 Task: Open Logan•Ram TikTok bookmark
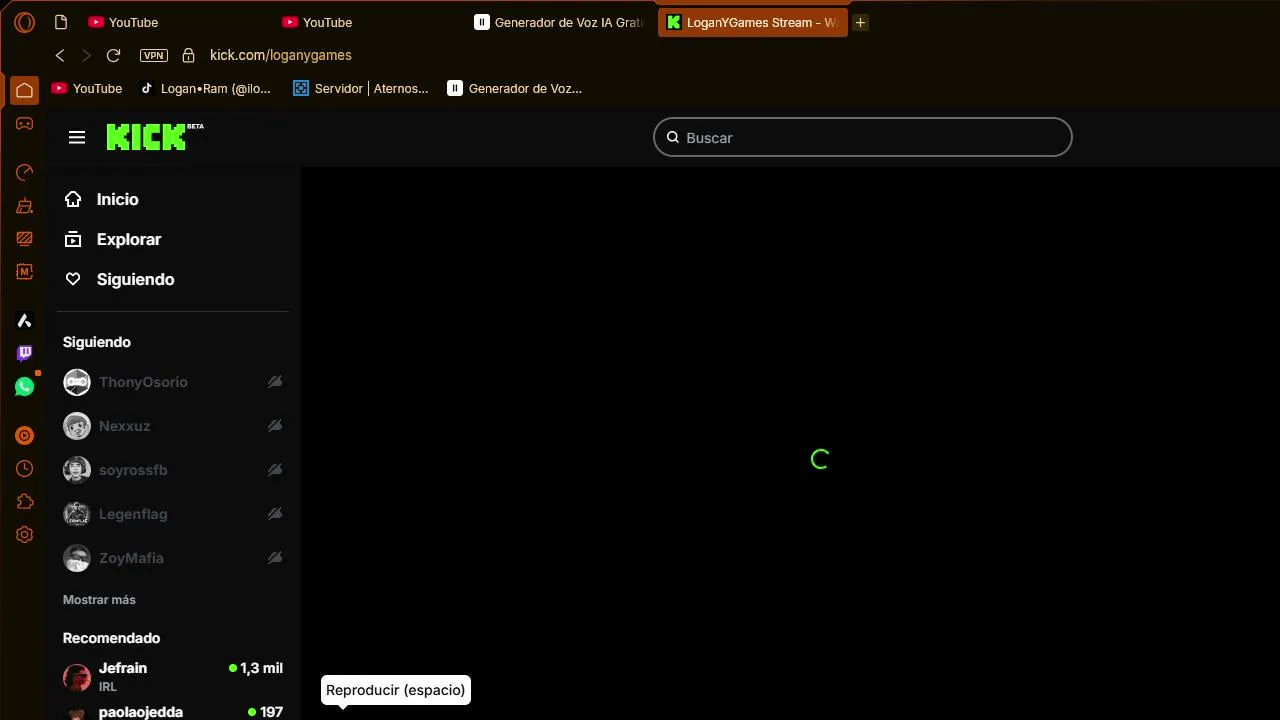[x=205, y=88]
